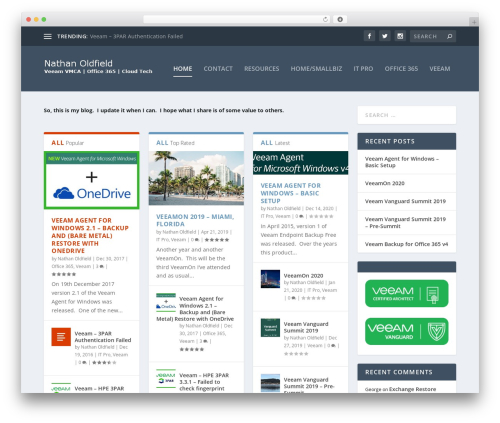Select the ALL Top Rated tab

coord(175,143)
